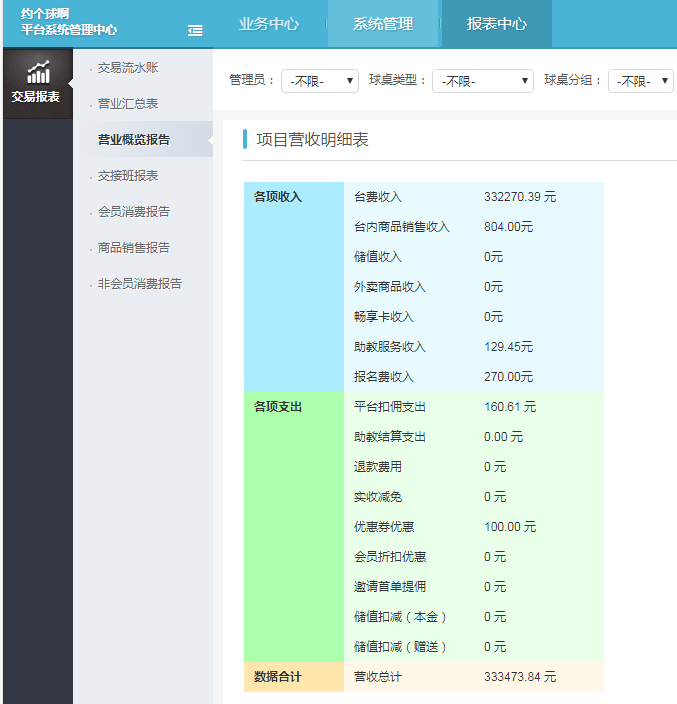Open the 营业汇总表 report
This screenshot has width=677, height=704.
[x=128, y=104]
